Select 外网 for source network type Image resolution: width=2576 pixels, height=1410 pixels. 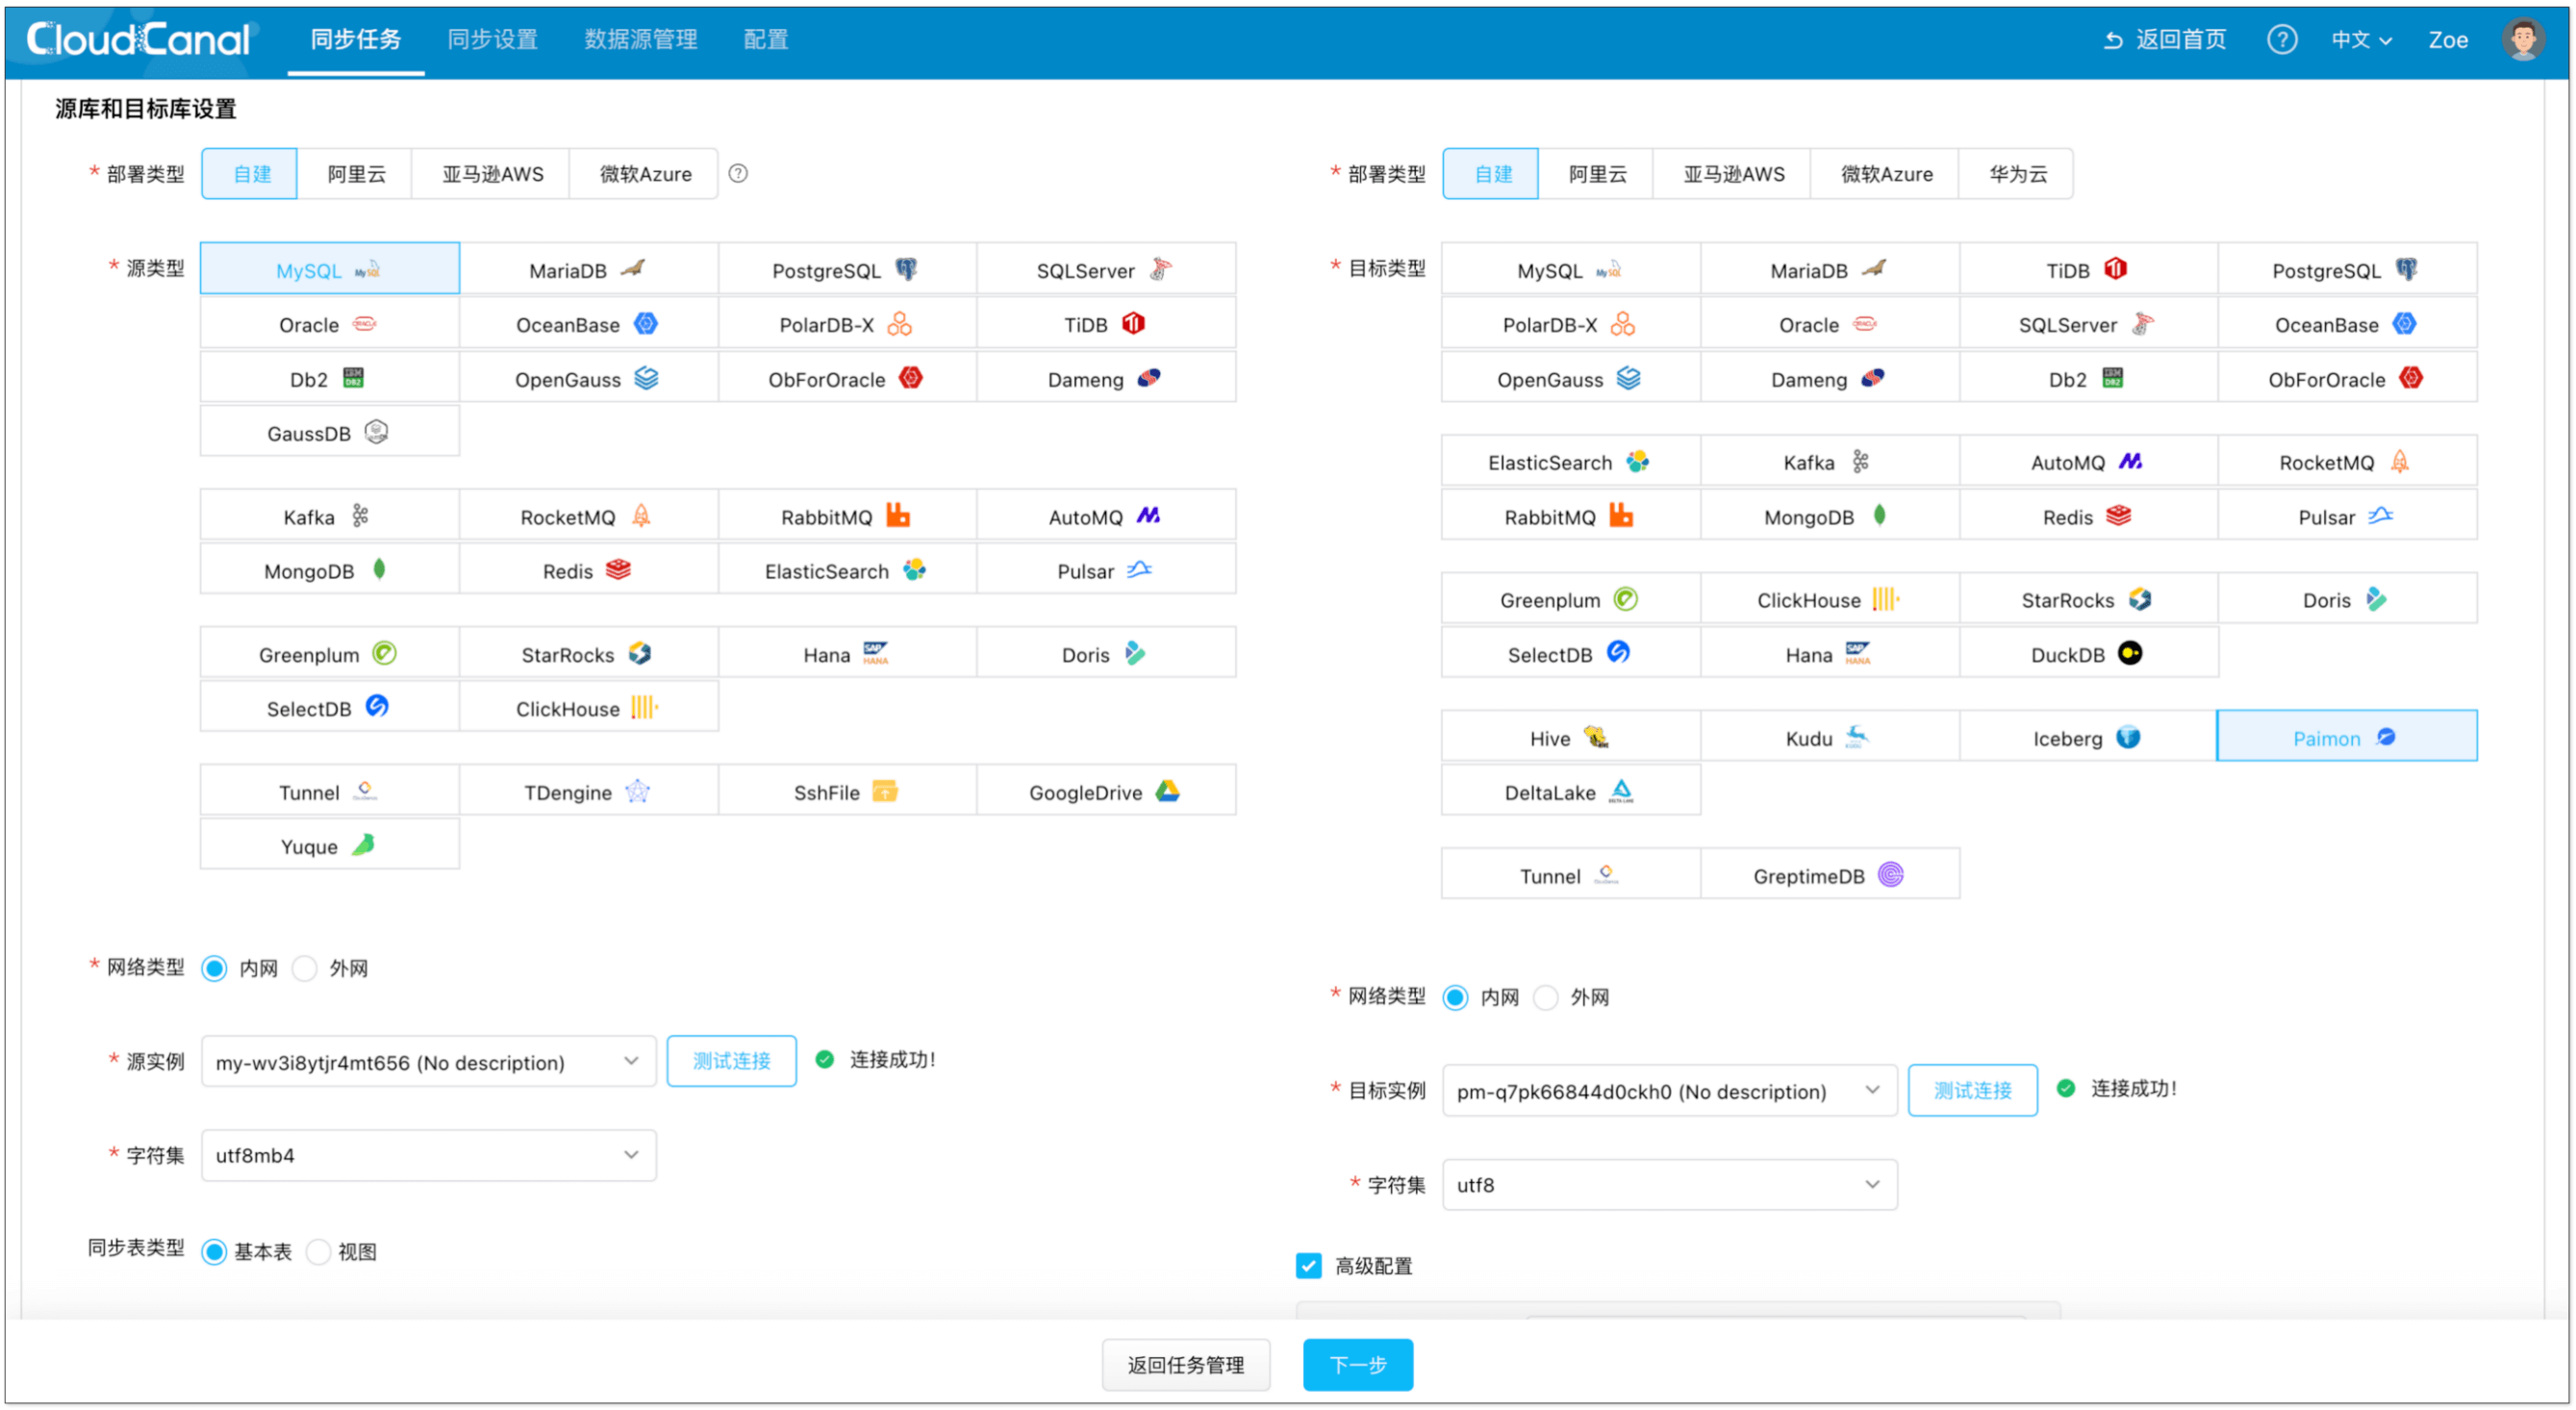(306, 969)
